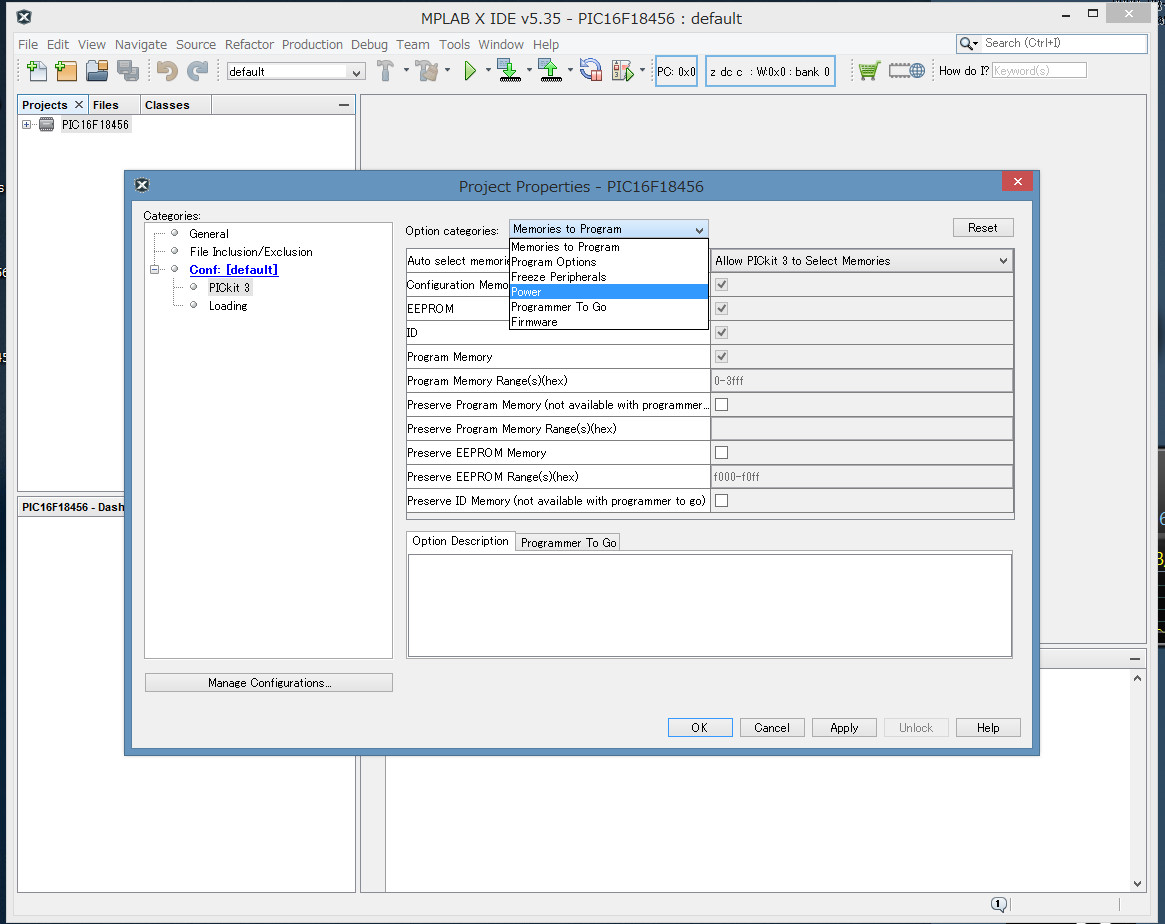Viewport: 1165px width, 924px height.
Task: Select Loading in Categories tree
Action: pyautogui.click(x=228, y=306)
